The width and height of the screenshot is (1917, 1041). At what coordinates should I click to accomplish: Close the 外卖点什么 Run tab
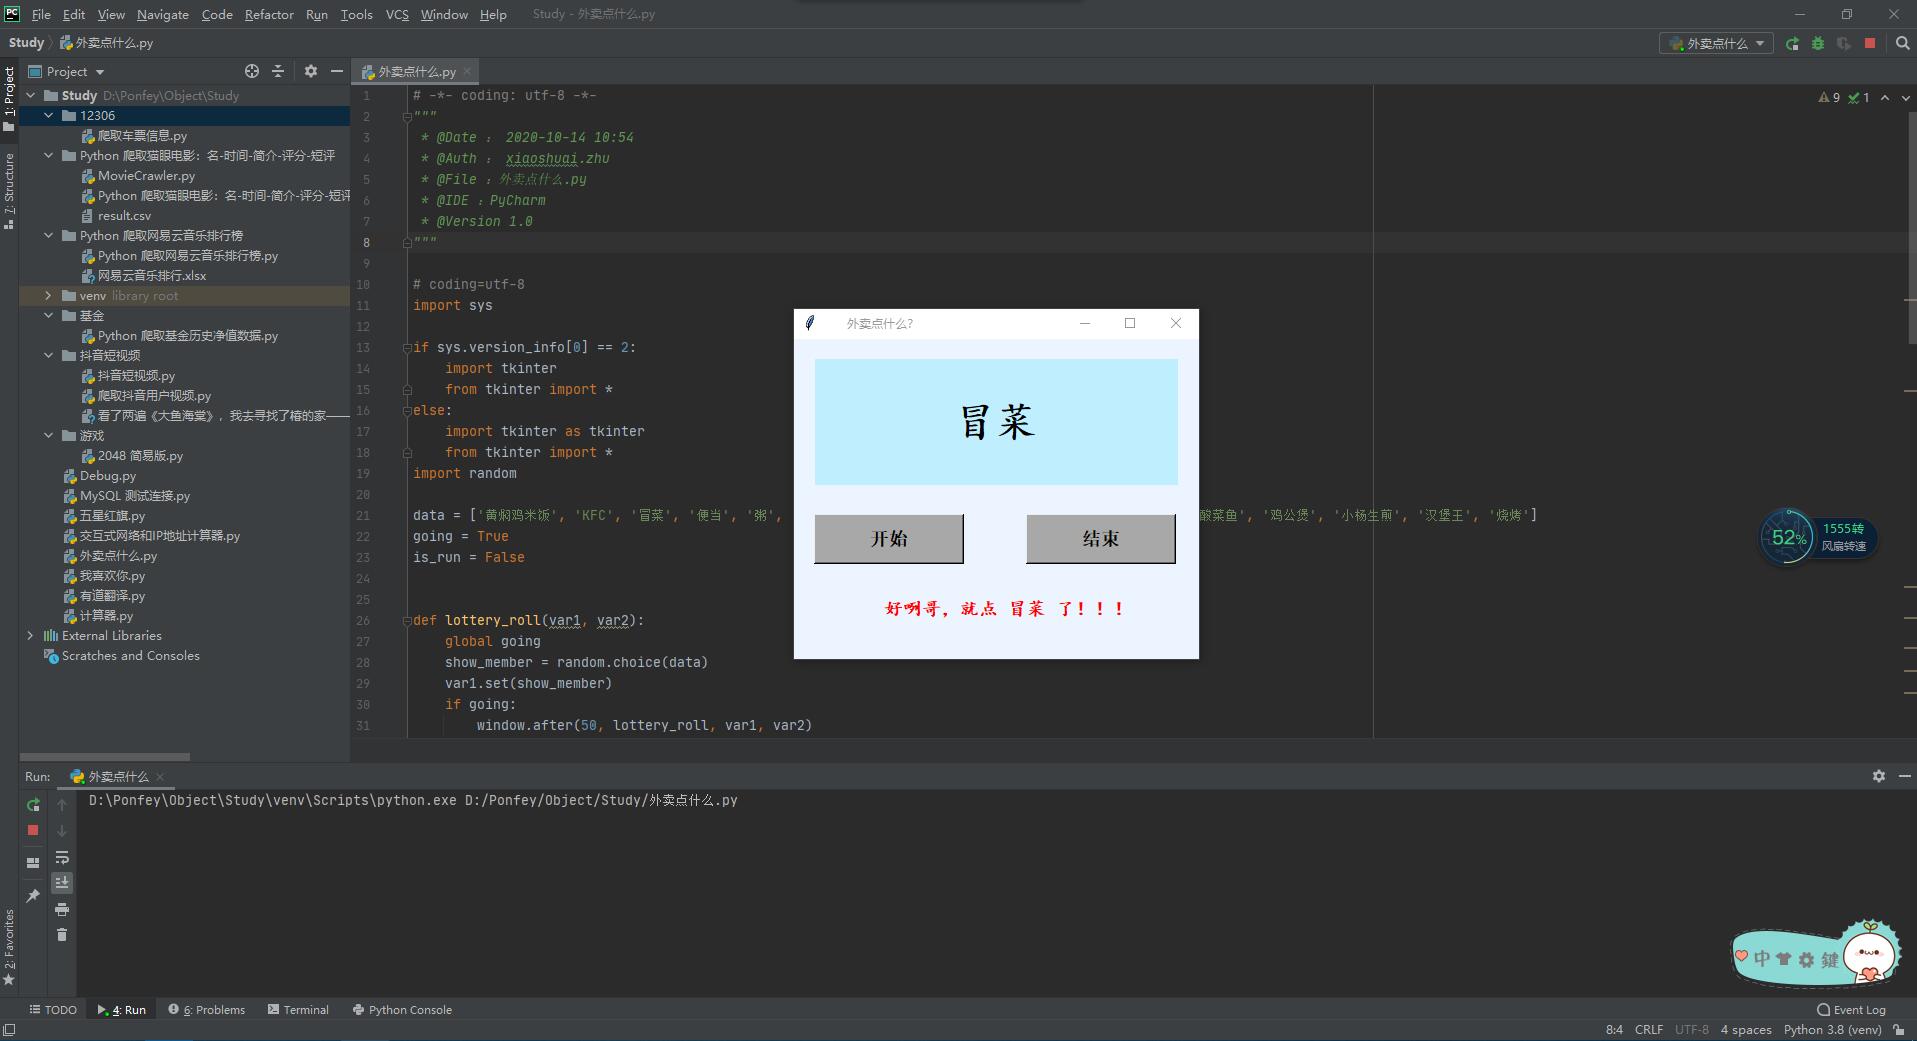[160, 777]
